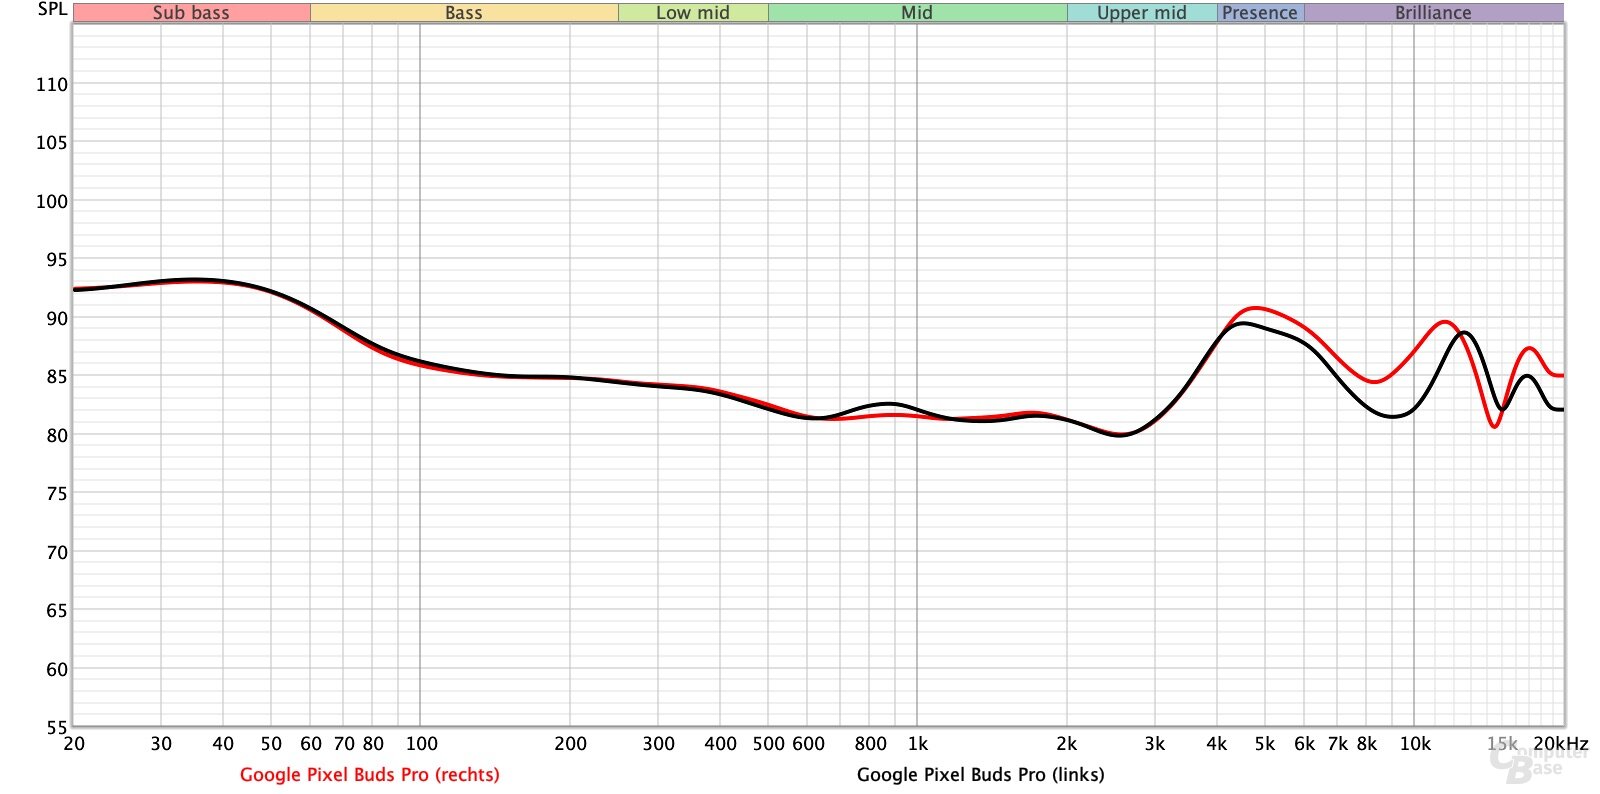
Task: Click the 100 frequency axis label
Action: click(422, 744)
